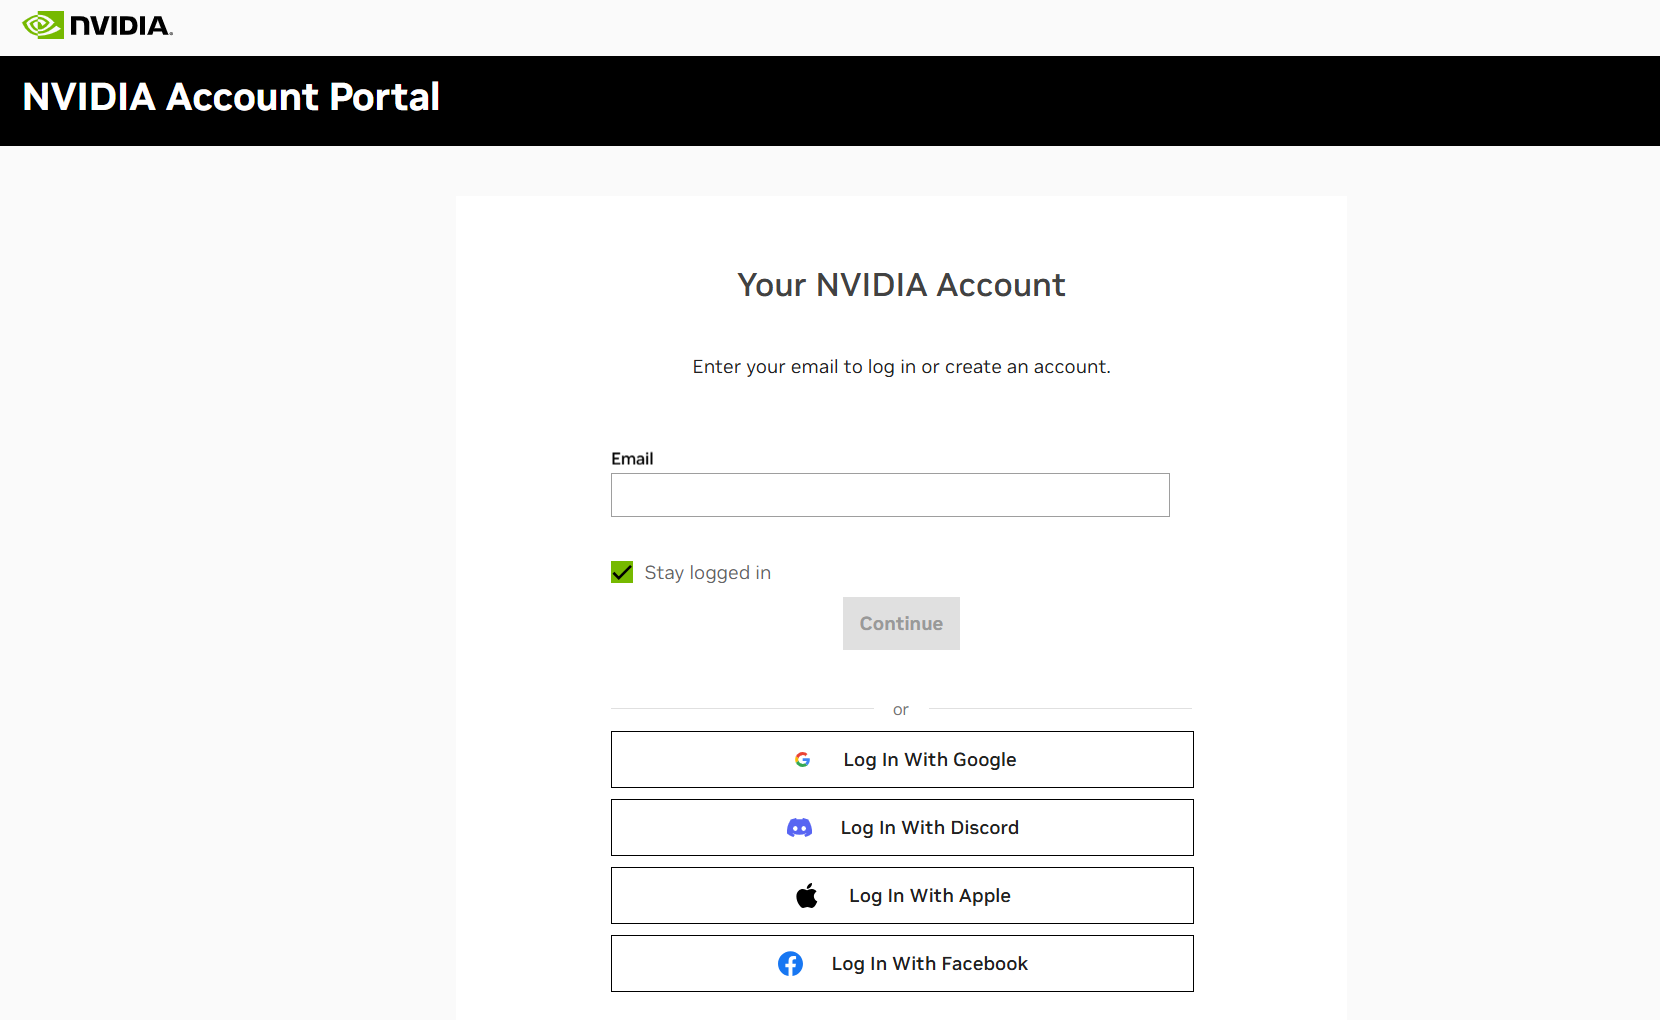Log In With Facebook
Viewport: 1660px width, 1020px height.
pyautogui.click(x=901, y=963)
